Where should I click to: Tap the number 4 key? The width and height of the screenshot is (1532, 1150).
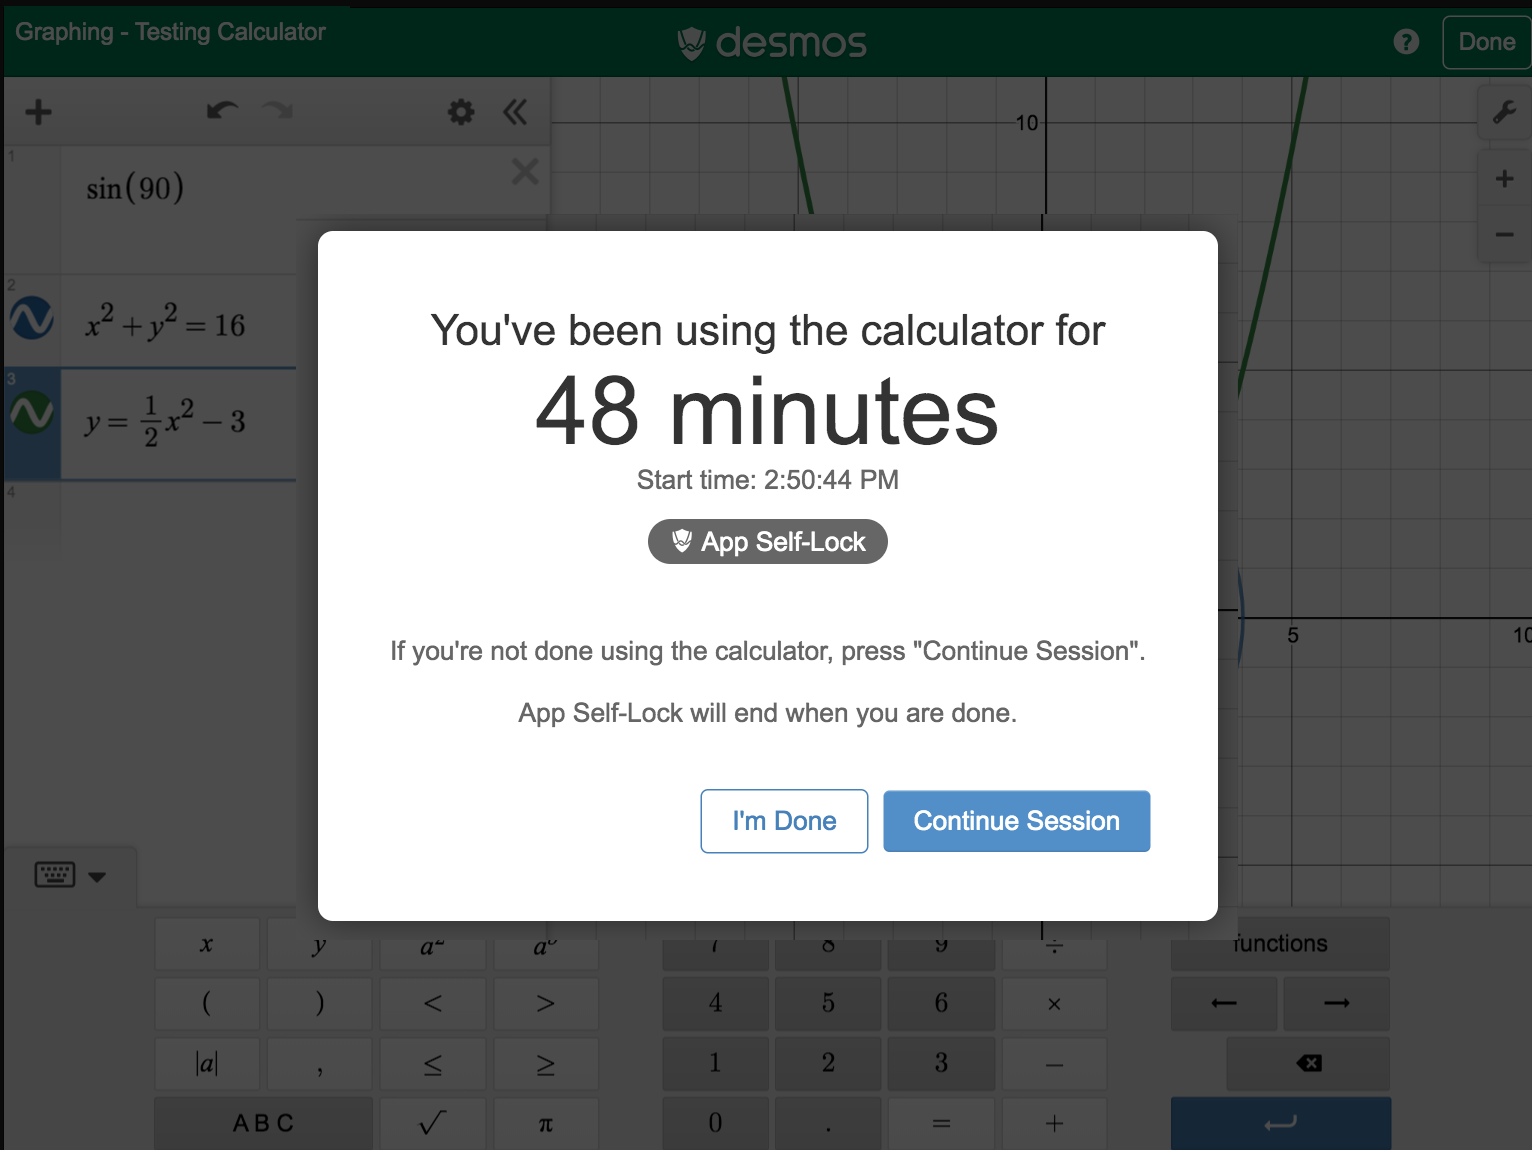click(x=715, y=1003)
